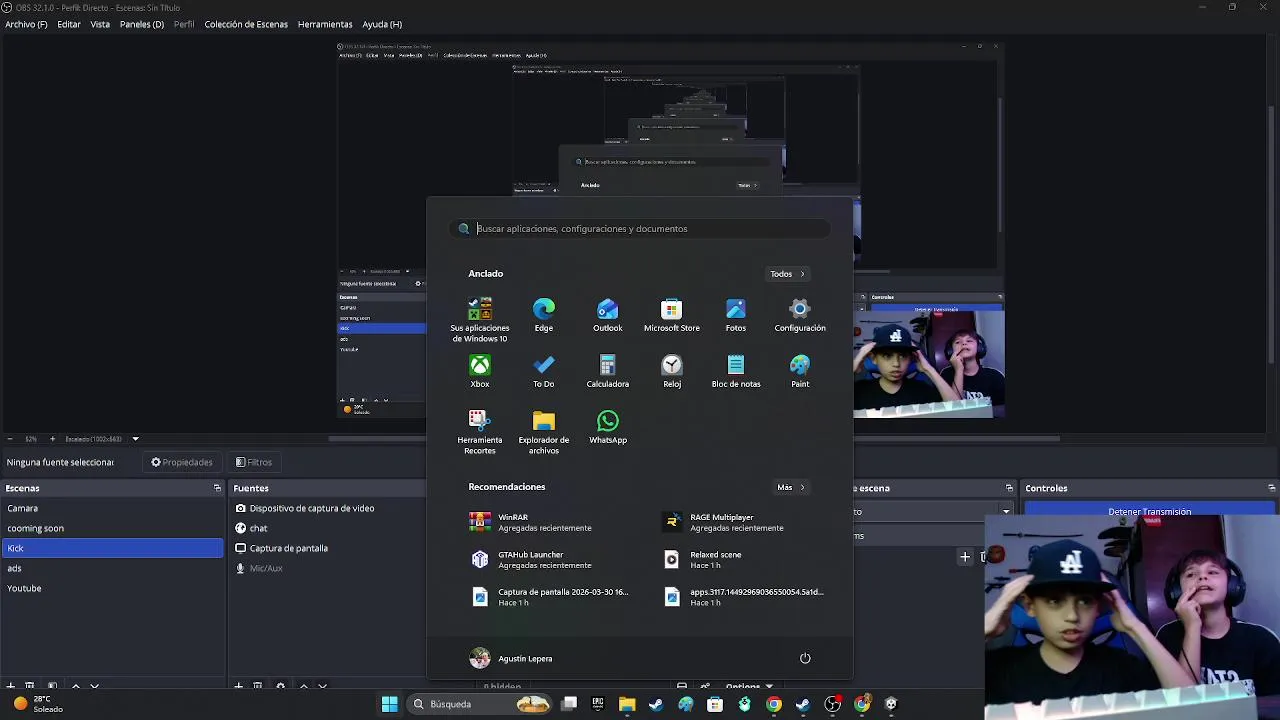The width and height of the screenshot is (1280, 720).
Task: Open the Vista menu
Action: click(100, 24)
